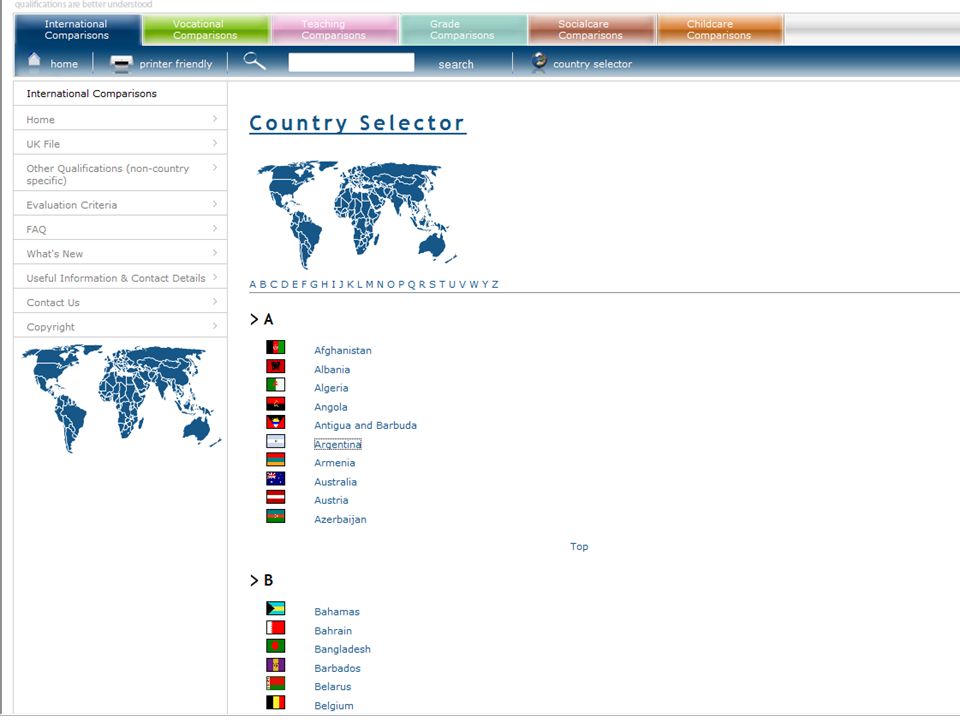This screenshot has width=960, height=720.
Task: Open the Vocational Comparisons tab
Action: [206, 29]
